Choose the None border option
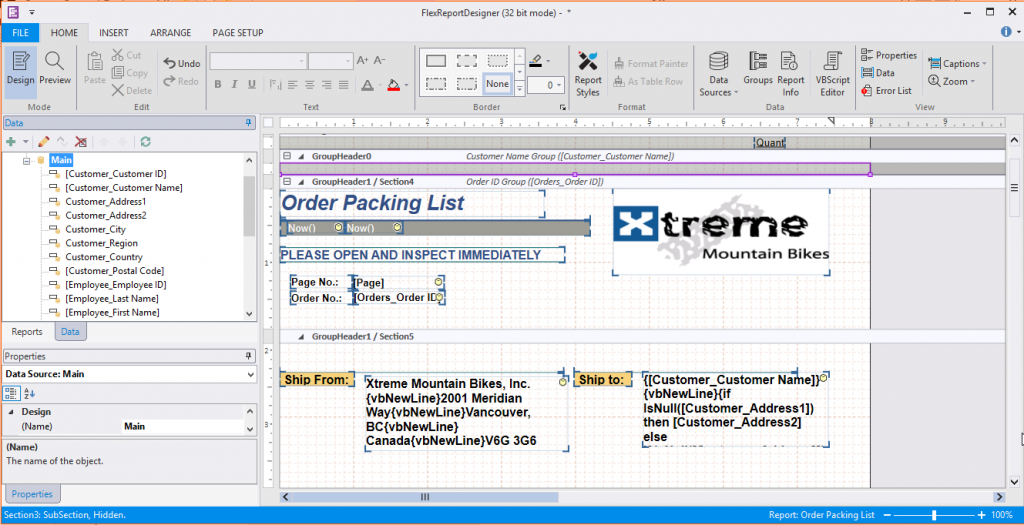Screen dimensions: 1024x525 (x=498, y=84)
